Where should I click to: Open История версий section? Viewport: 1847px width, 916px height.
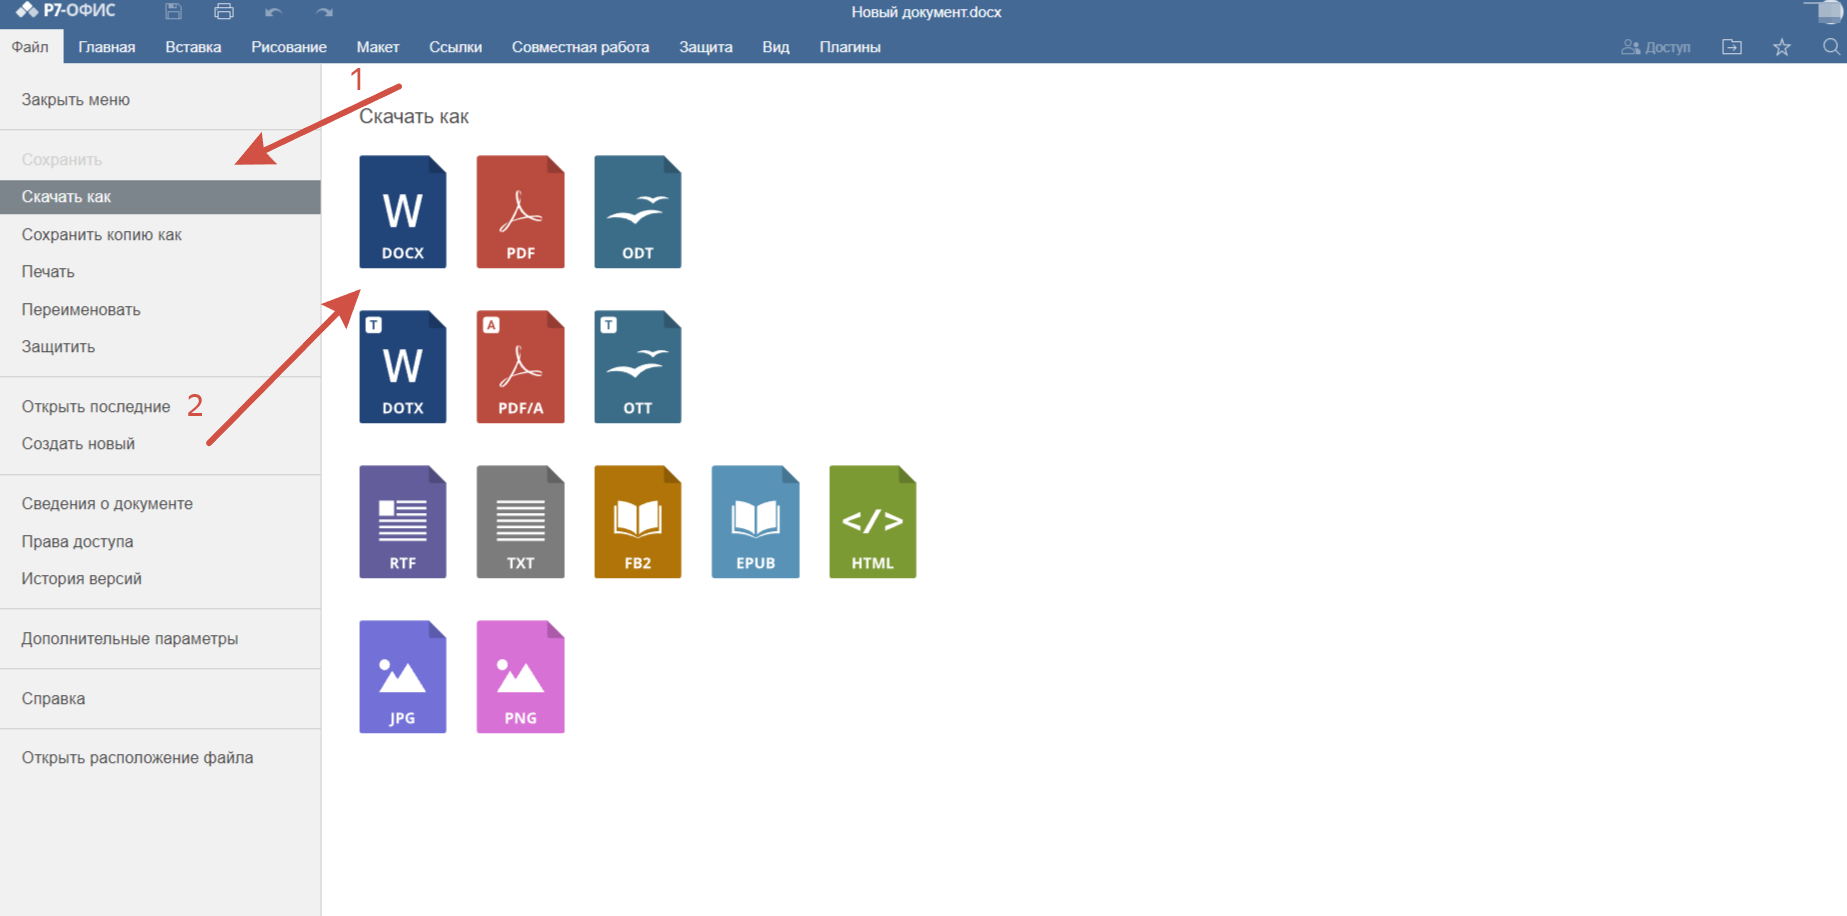[82, 579]
